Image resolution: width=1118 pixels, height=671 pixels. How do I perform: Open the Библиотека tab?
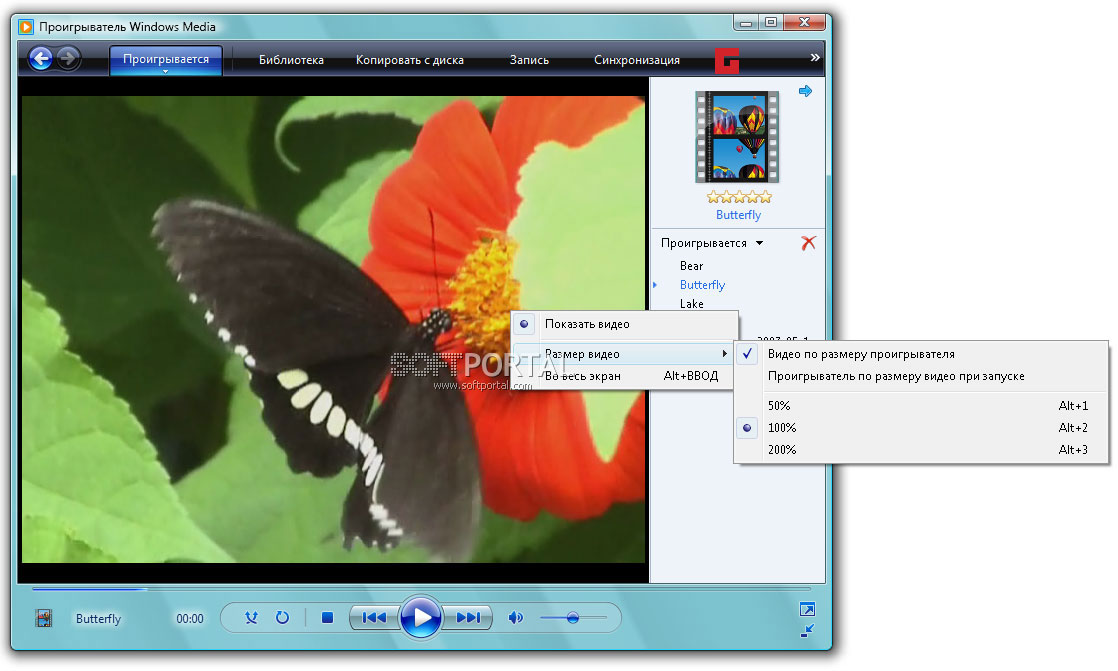291,60
